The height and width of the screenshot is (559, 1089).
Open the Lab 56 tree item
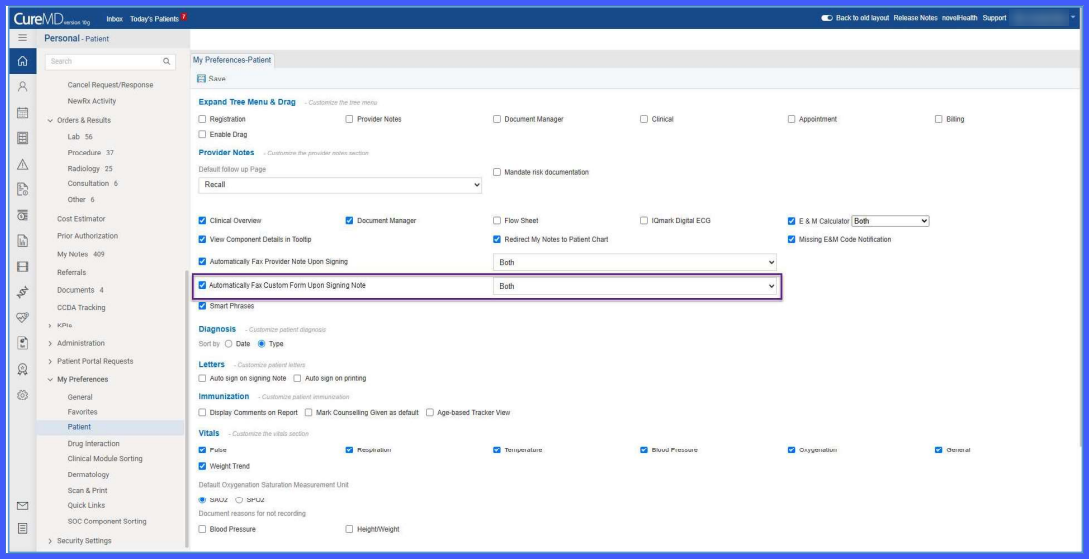click(x=80, y=137)
